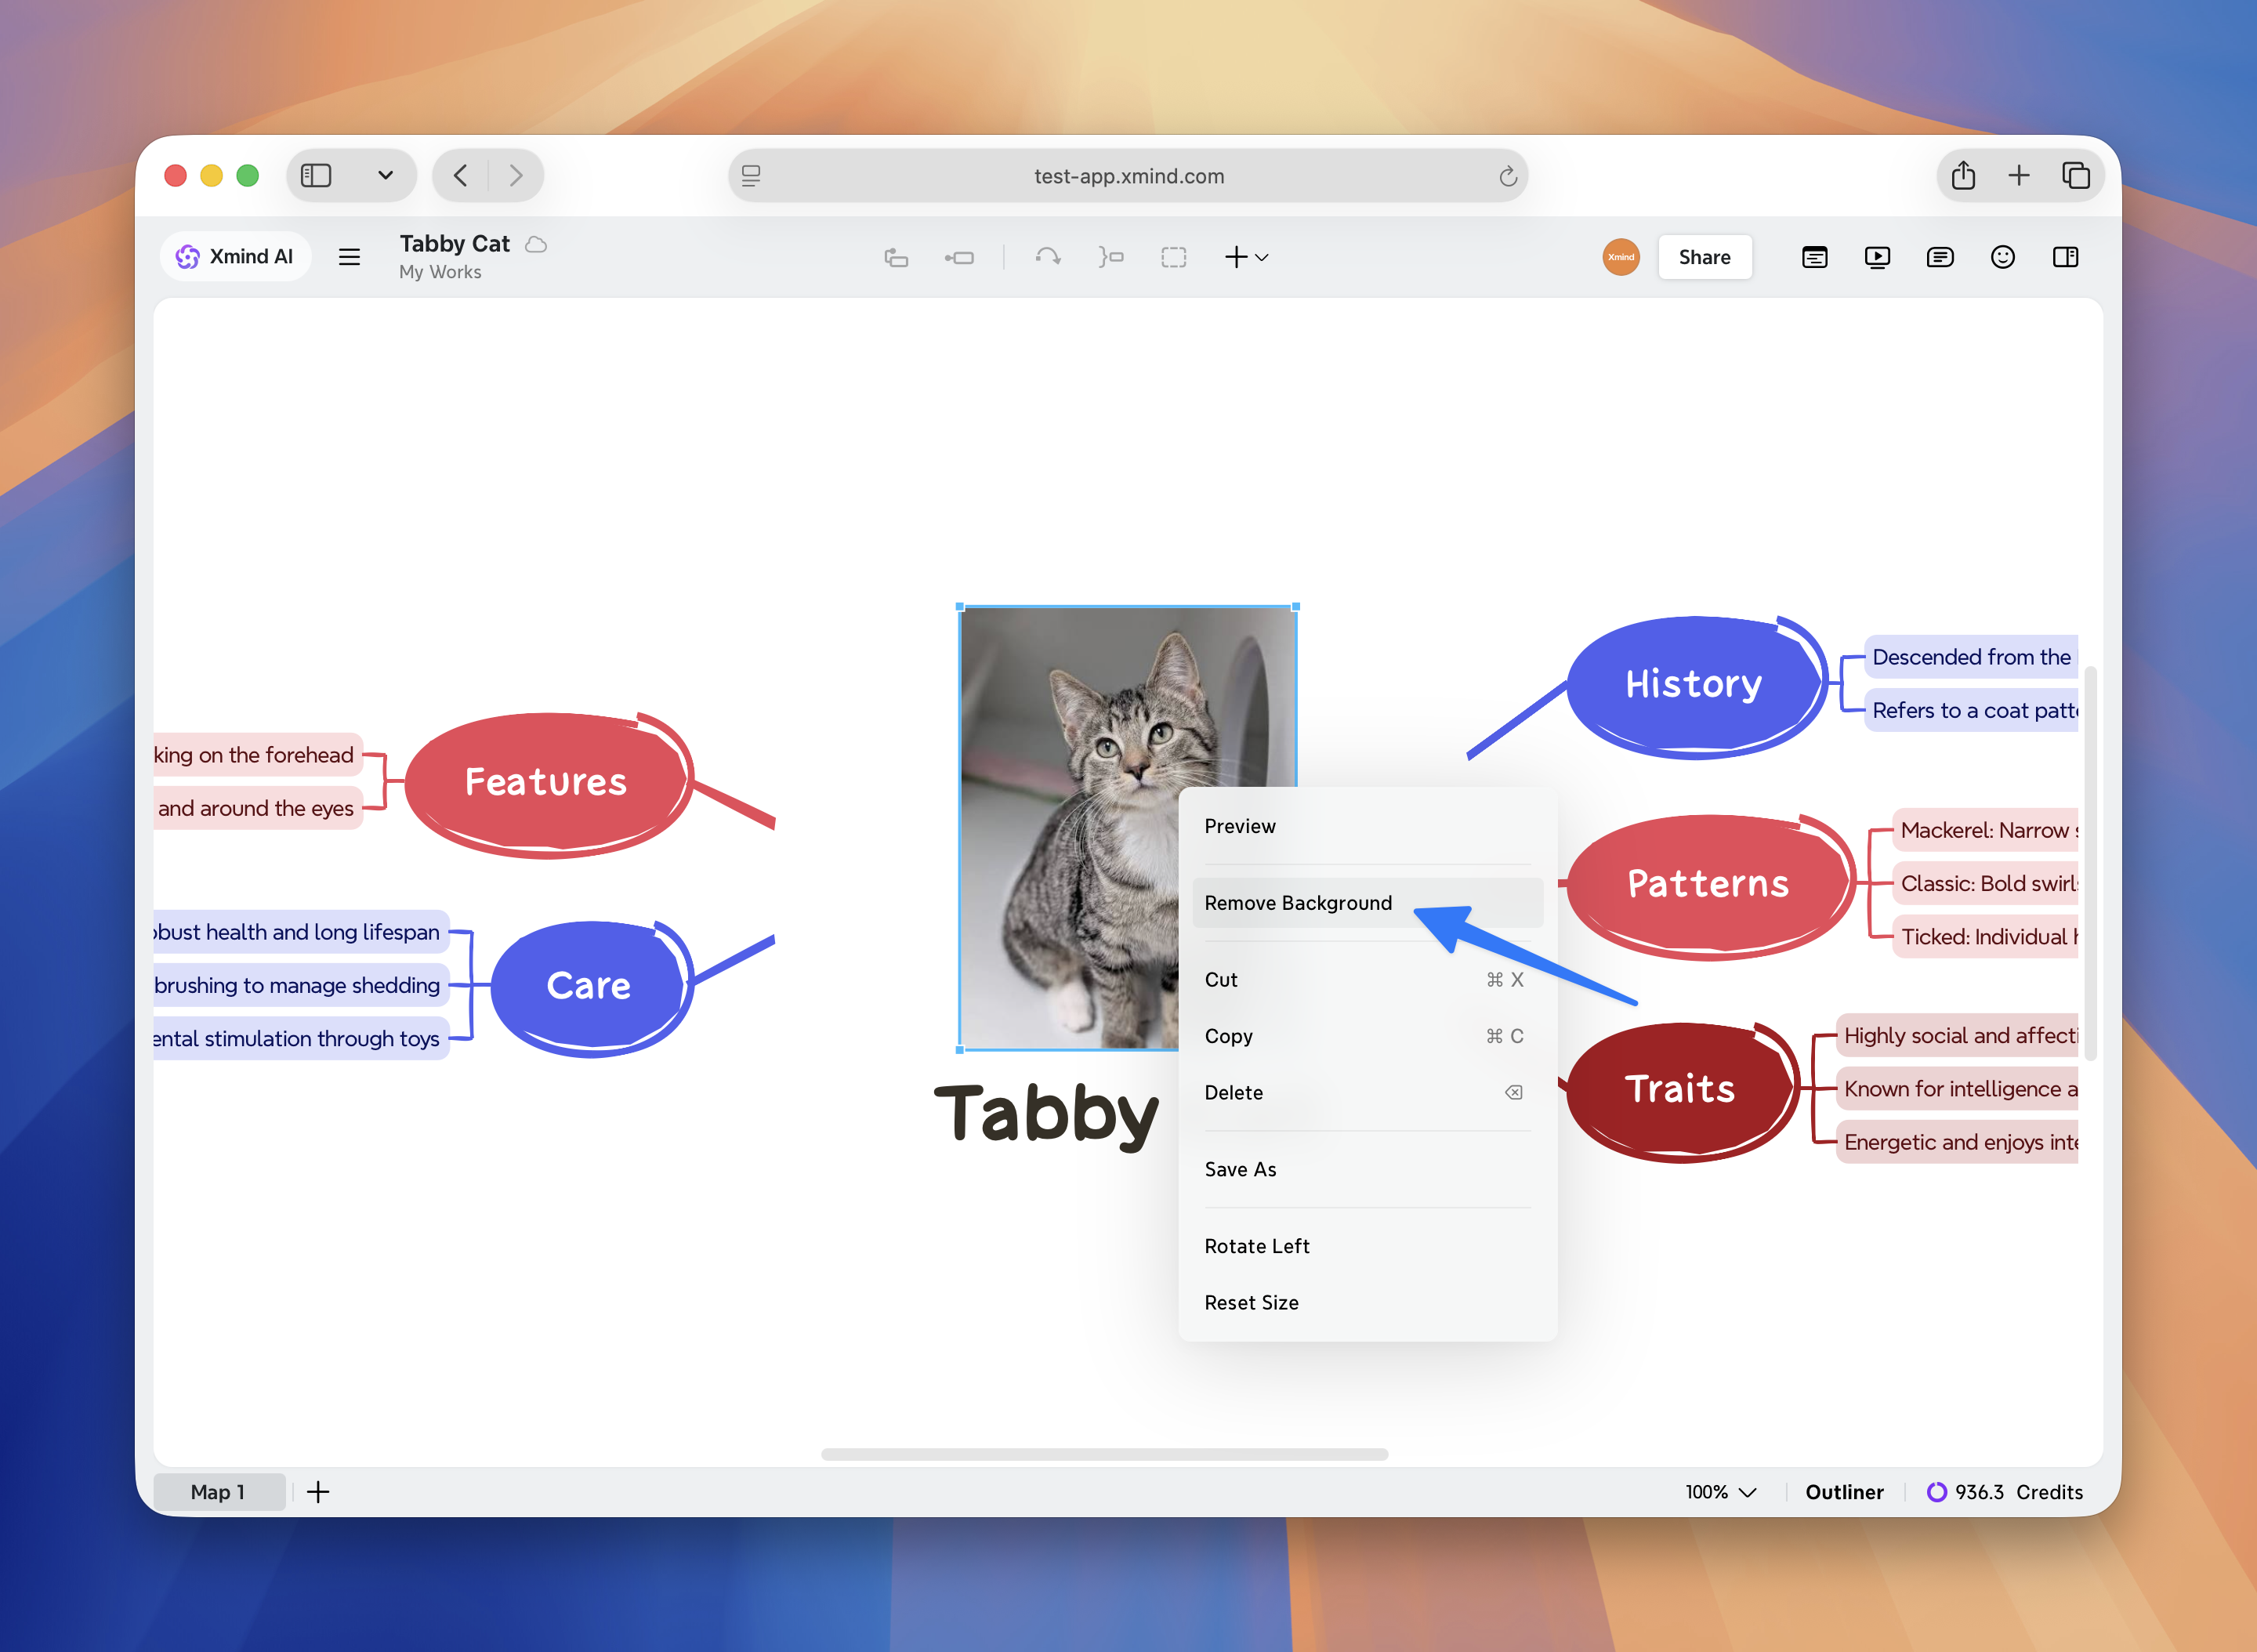Select the 'Classic: Bold swirl' subtopic

tap(1985, 883)
